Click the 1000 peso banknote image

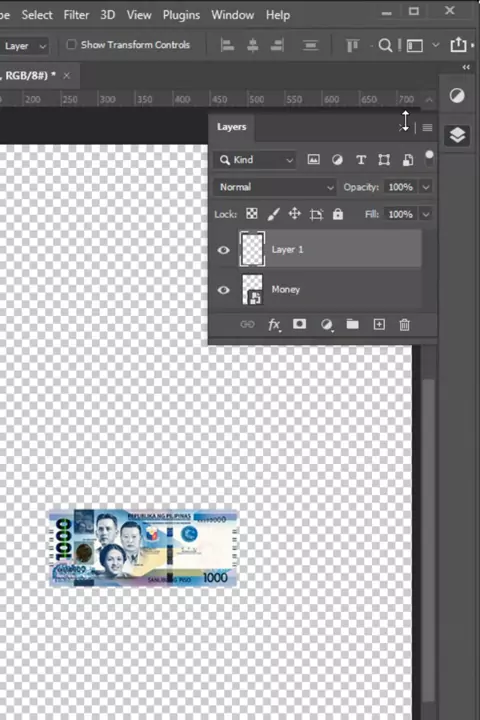(143, 548)
